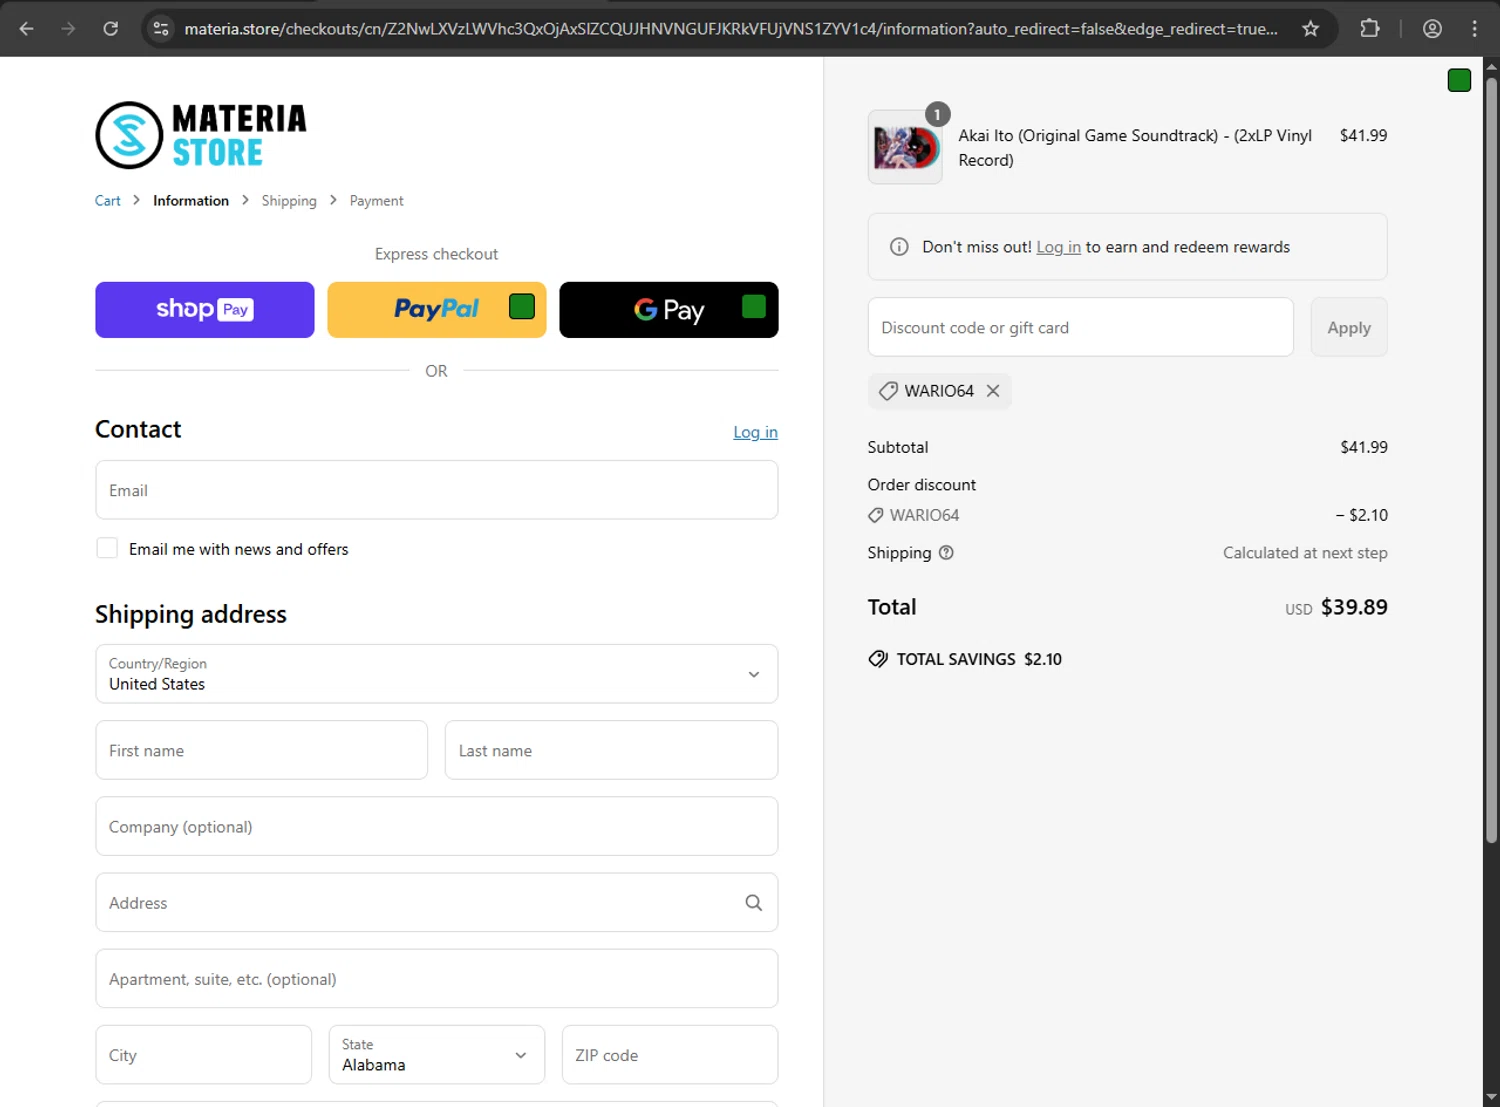The width and height of the screenshot is (1500, 1107).
Task: Focus the Last name field
Action: tap(611, 750)
